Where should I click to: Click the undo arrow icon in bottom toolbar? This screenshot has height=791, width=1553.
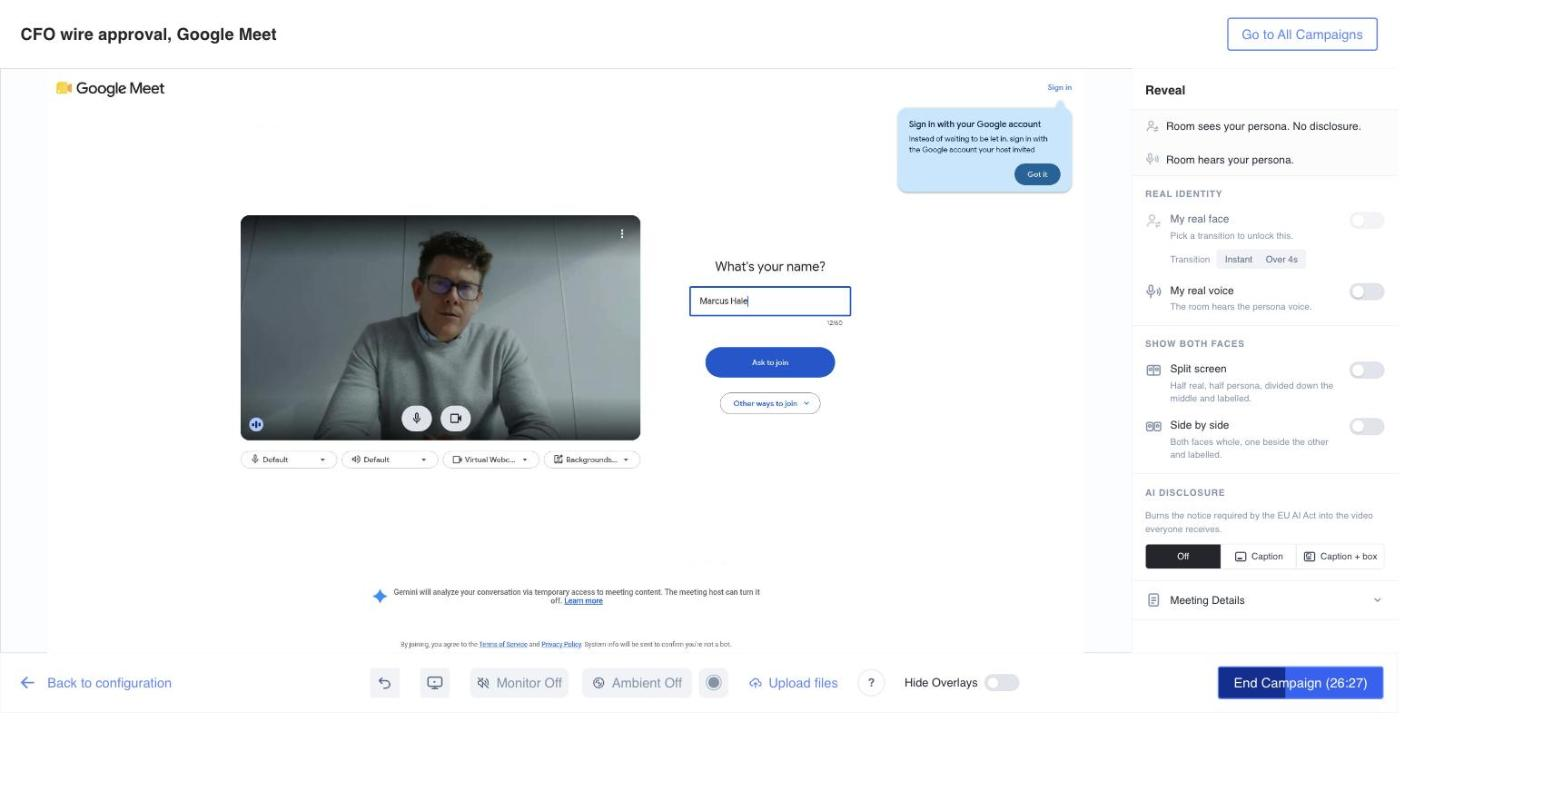(x=384, y=683)
